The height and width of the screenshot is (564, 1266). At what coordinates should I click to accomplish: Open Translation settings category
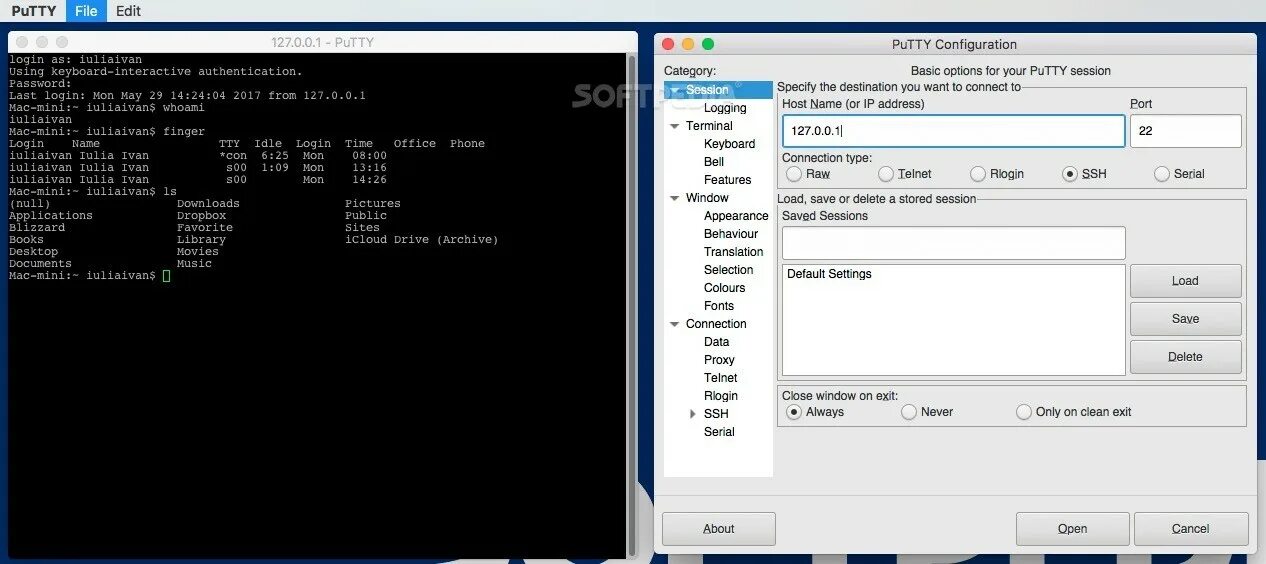click(733, 252)
